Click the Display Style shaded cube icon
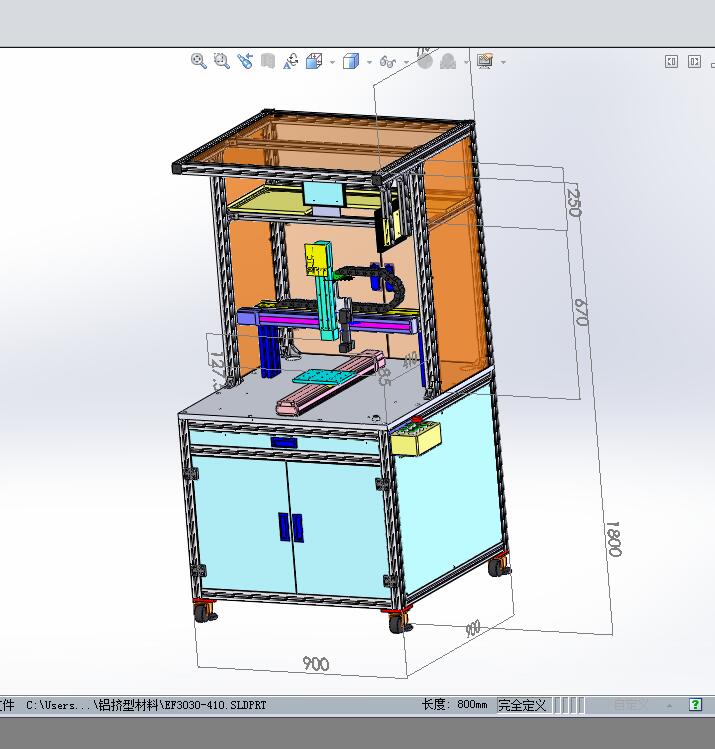The height and width of the screenshot is (749, 715). coord(351,61)
